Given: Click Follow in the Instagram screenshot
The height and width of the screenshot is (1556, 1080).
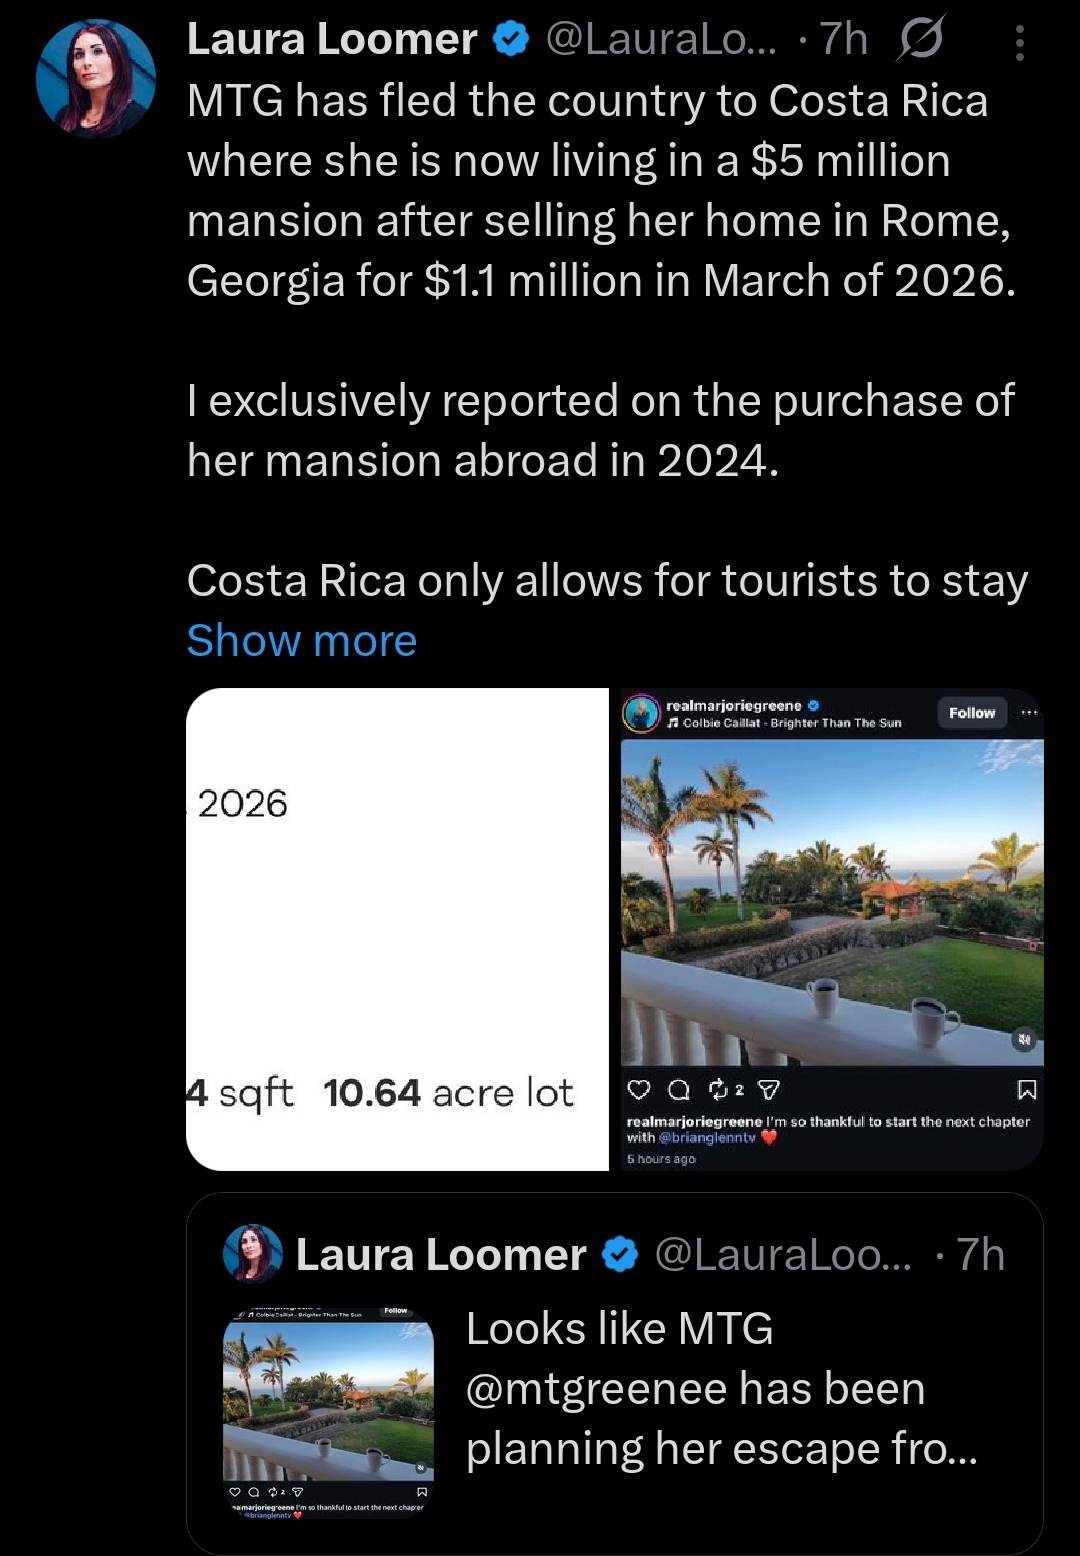Looking at the screenshot, I should [972, 713].
